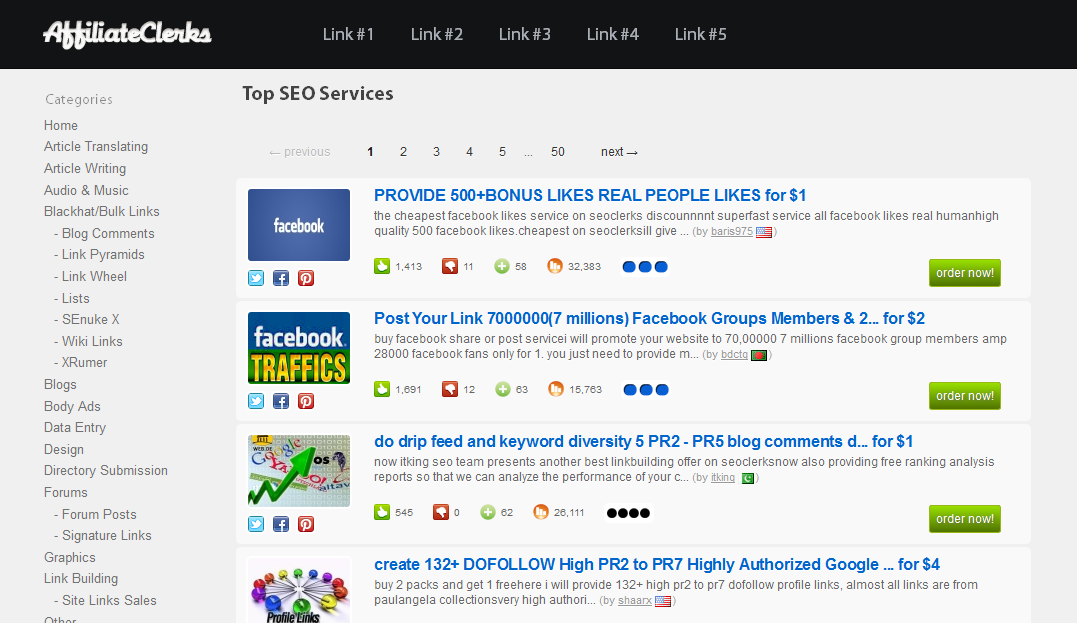1077x623 pixels.
Task: Click the AffiliateClerks logo
Action: point(126,33)
